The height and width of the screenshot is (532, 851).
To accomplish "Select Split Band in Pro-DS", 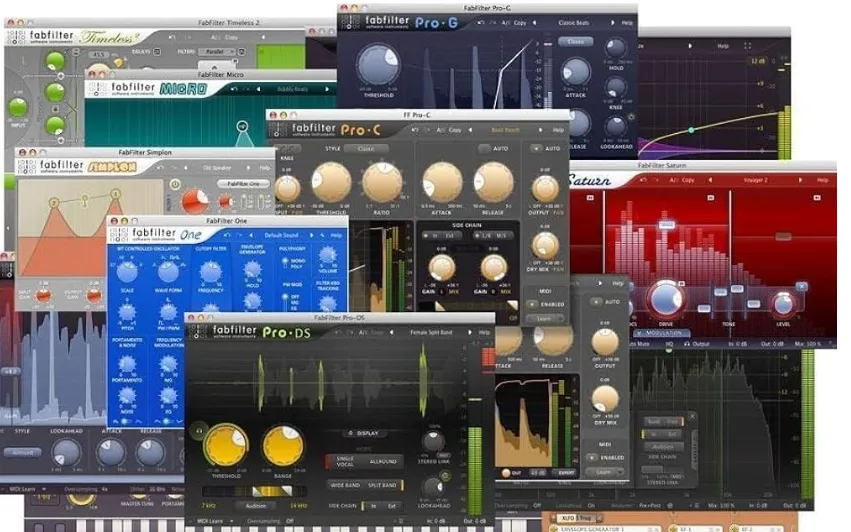I will coord(383,485).
